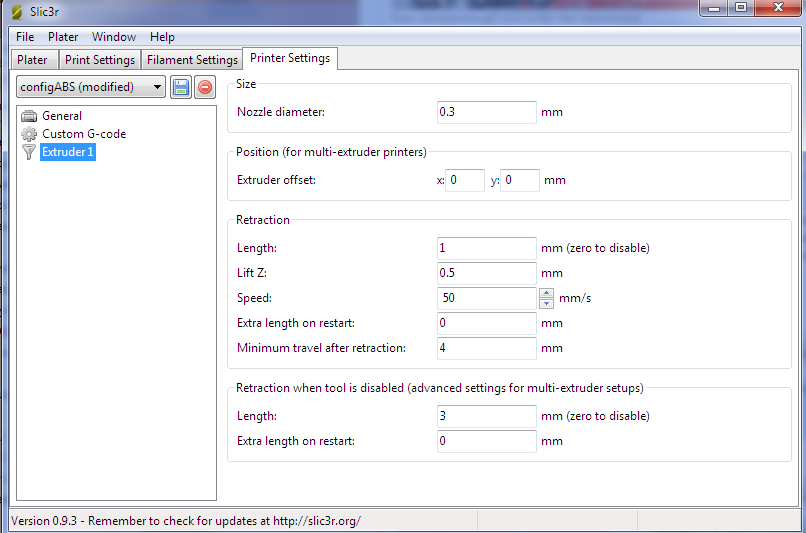Click the retraction Speed field showing 50
This screenshot has width=806, height=533.
[x=486, y=298]
